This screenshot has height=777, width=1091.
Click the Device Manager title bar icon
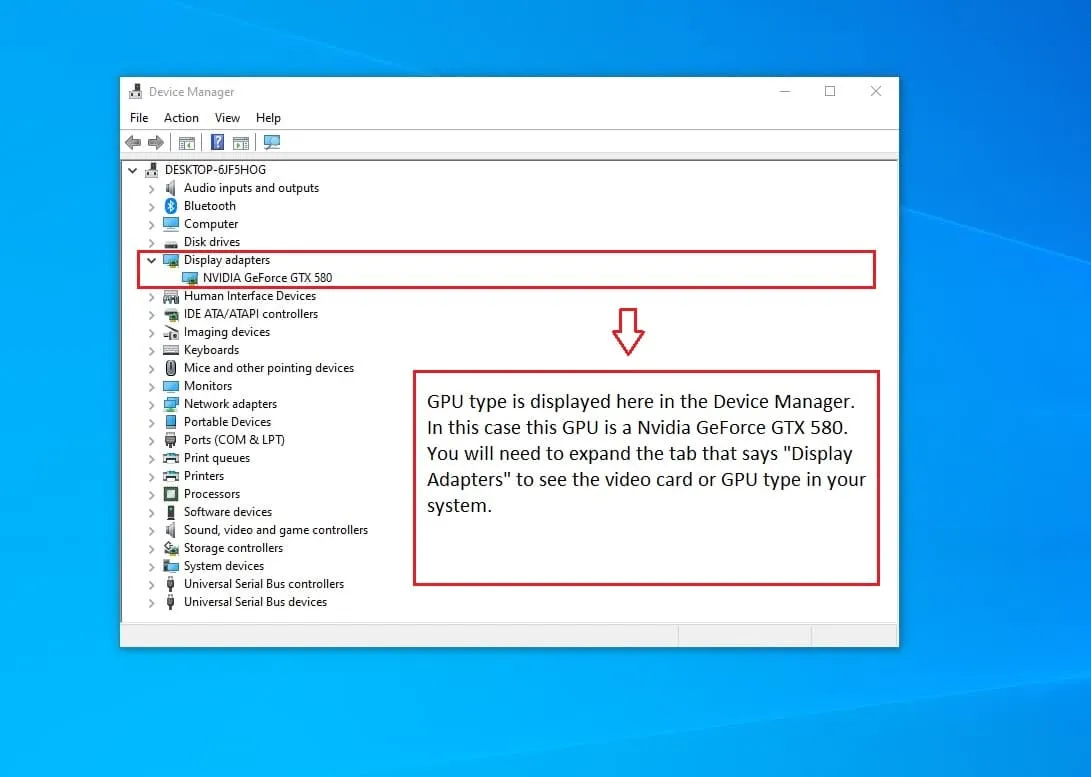click(x=136, y=92)
